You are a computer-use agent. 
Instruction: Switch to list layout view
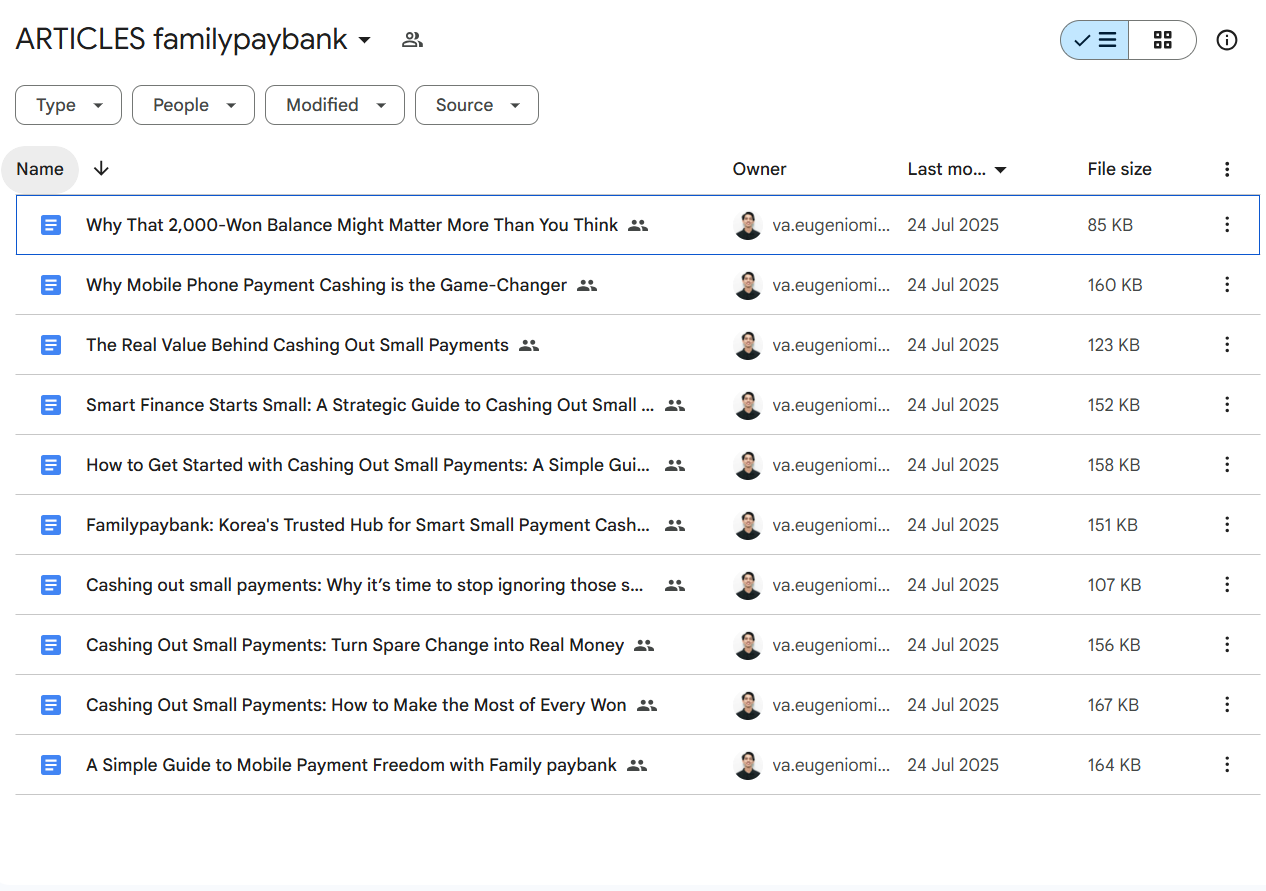tap(1095, 40)
